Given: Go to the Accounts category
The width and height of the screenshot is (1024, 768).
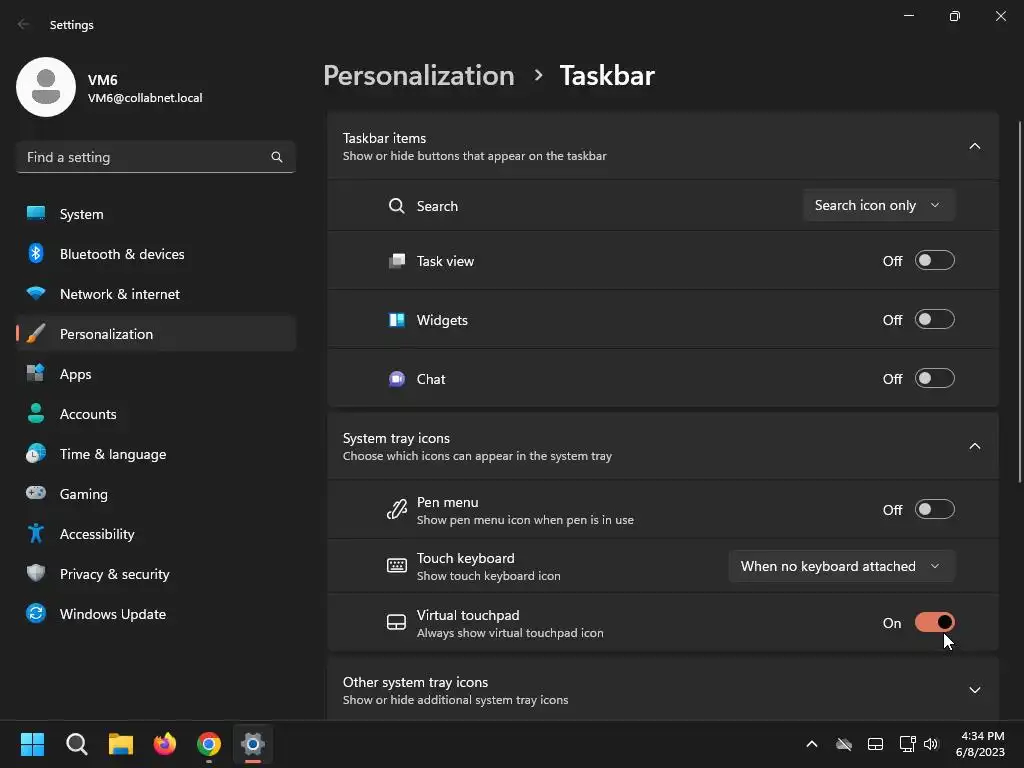Looking at the screenshot, I should point(156,413).
